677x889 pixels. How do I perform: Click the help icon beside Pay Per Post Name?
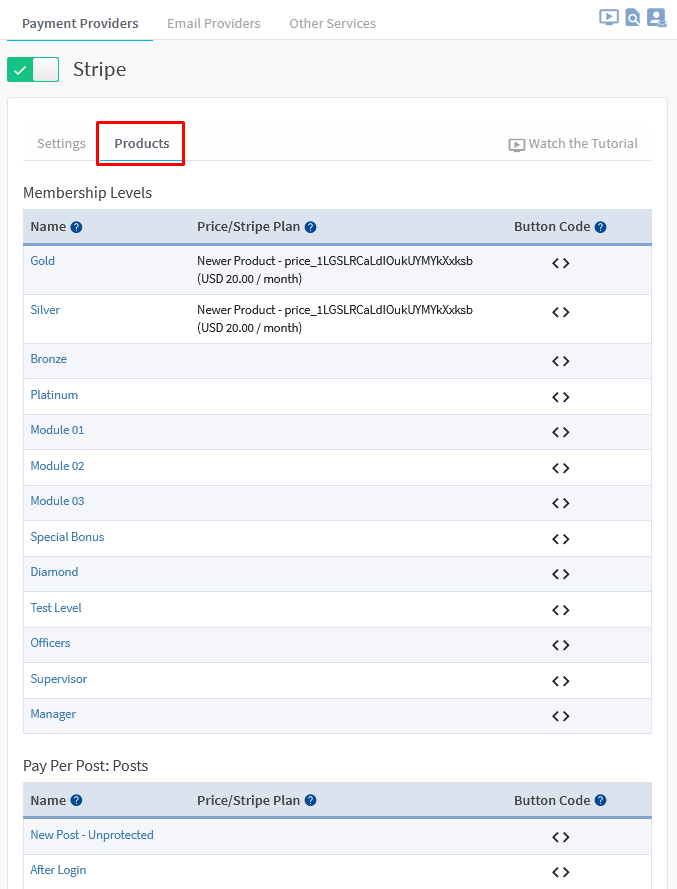click(x=77, y=801)
